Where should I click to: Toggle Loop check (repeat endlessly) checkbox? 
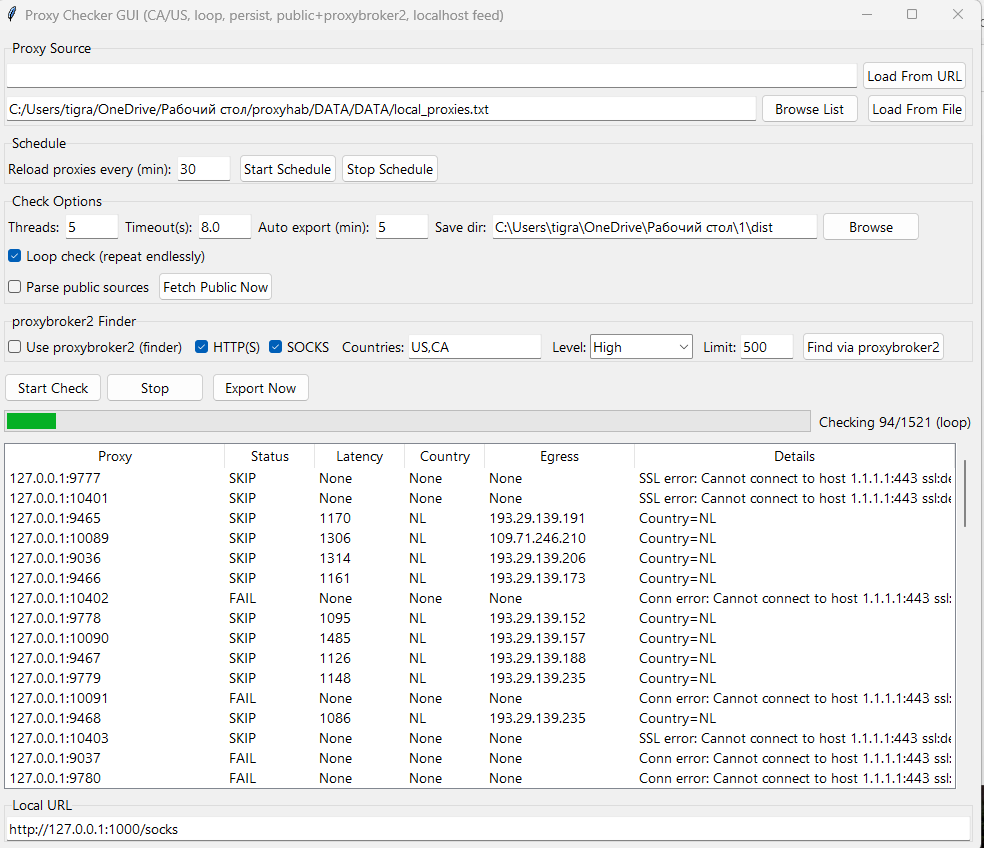click(x=15, y=256)
